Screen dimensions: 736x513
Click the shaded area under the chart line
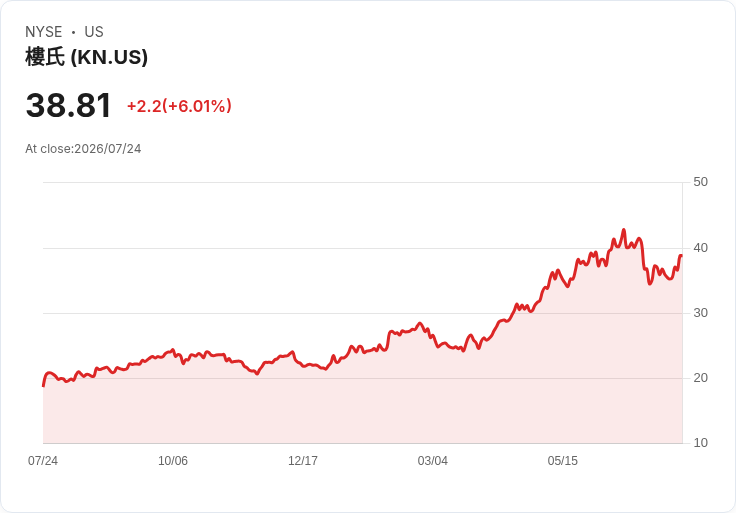point(329,408)
